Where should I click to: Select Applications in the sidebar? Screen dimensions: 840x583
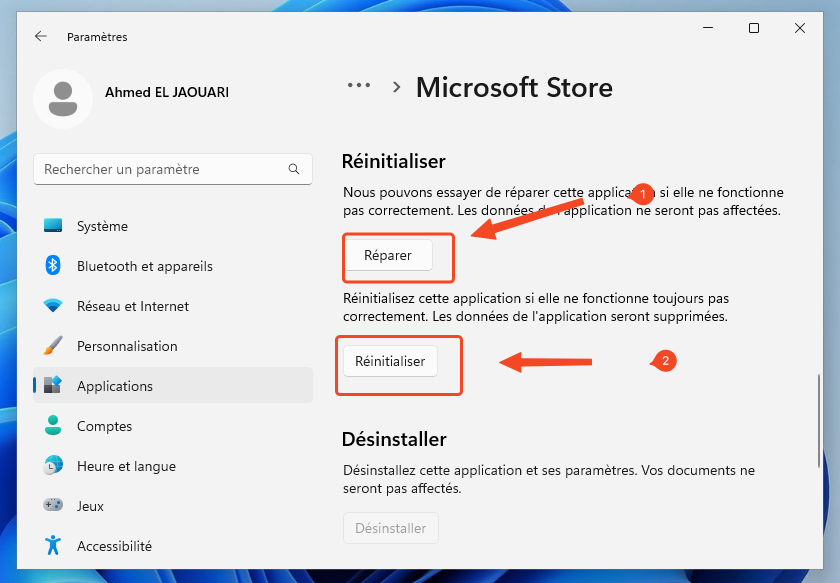coord(115,386)
